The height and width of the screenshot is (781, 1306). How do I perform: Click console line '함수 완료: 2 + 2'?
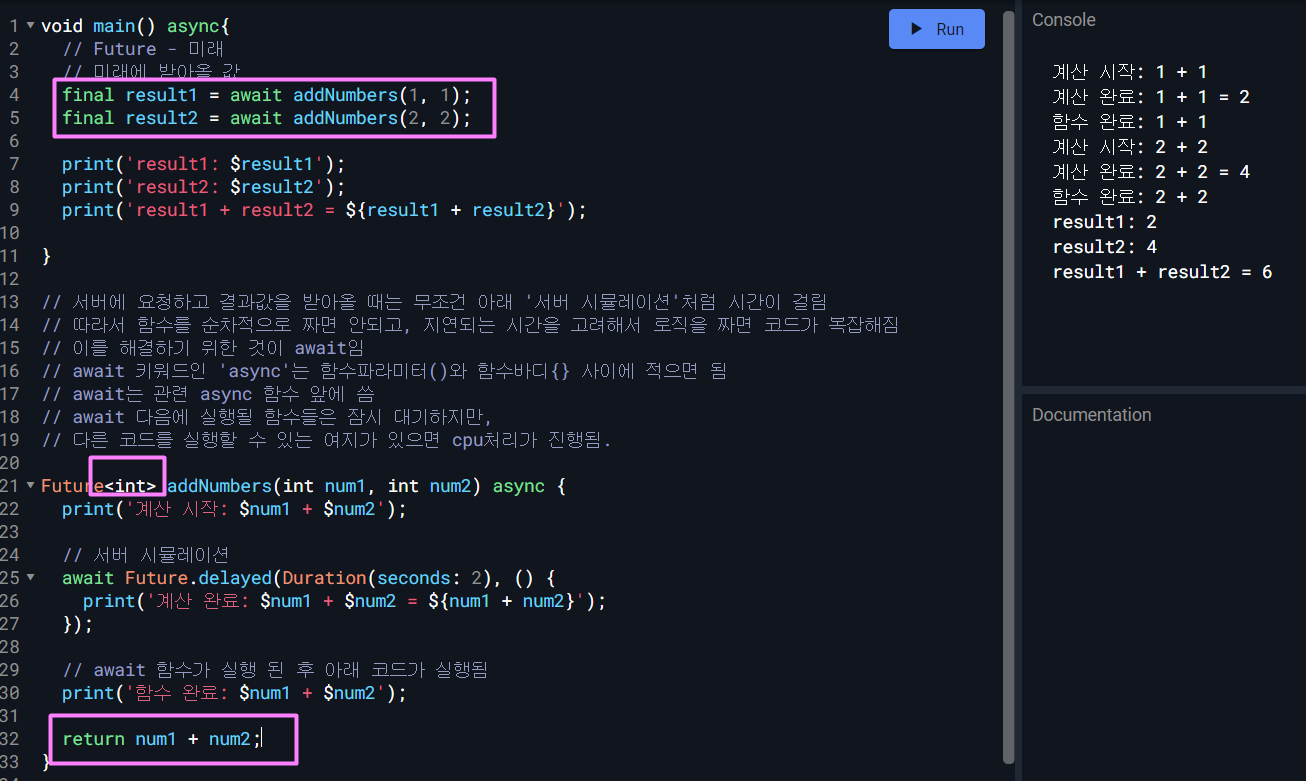tap(1130, 197)
